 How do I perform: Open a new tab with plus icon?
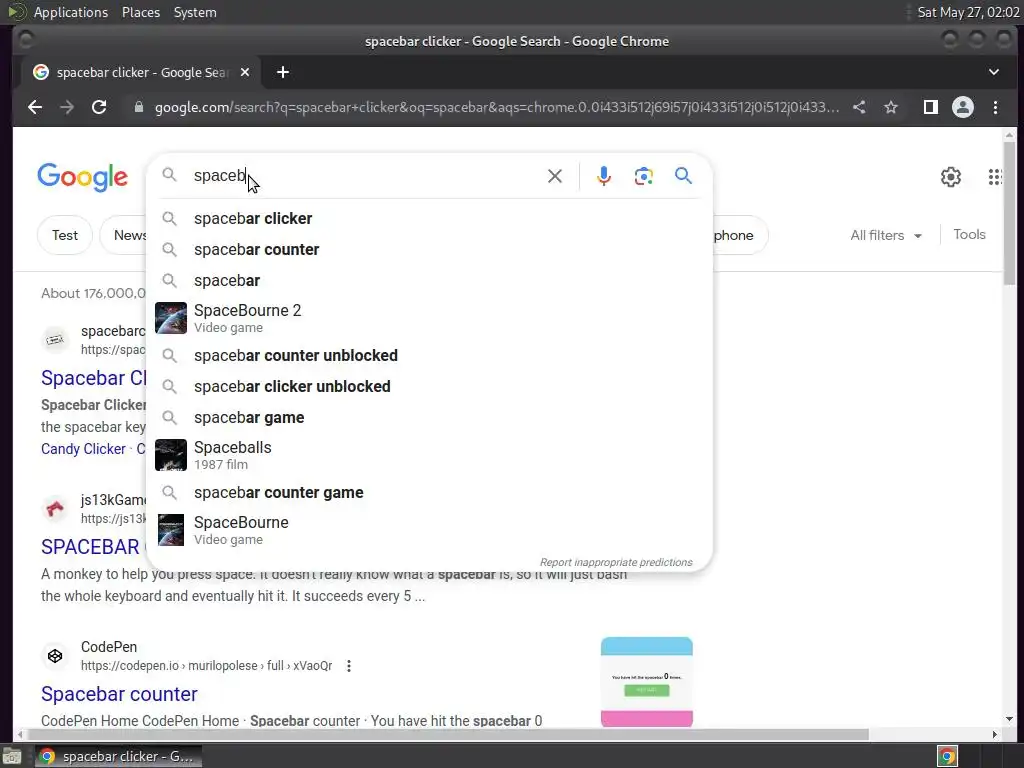coord(283,72)
